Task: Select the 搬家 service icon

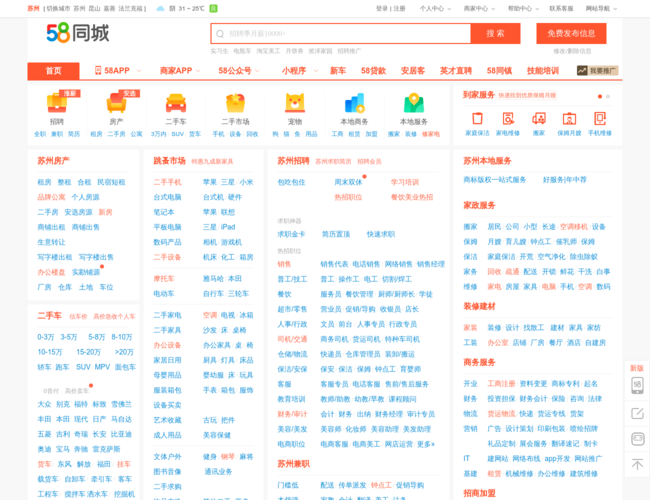Action: tap(539, 119)
